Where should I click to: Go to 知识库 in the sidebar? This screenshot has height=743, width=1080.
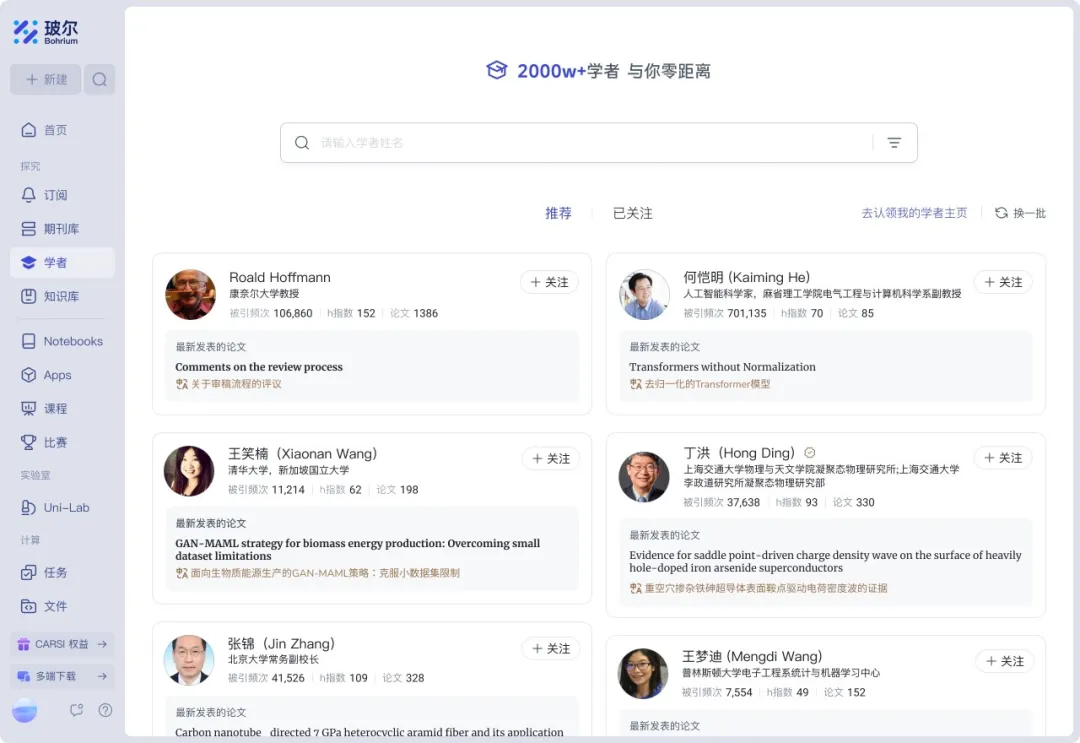62,296
